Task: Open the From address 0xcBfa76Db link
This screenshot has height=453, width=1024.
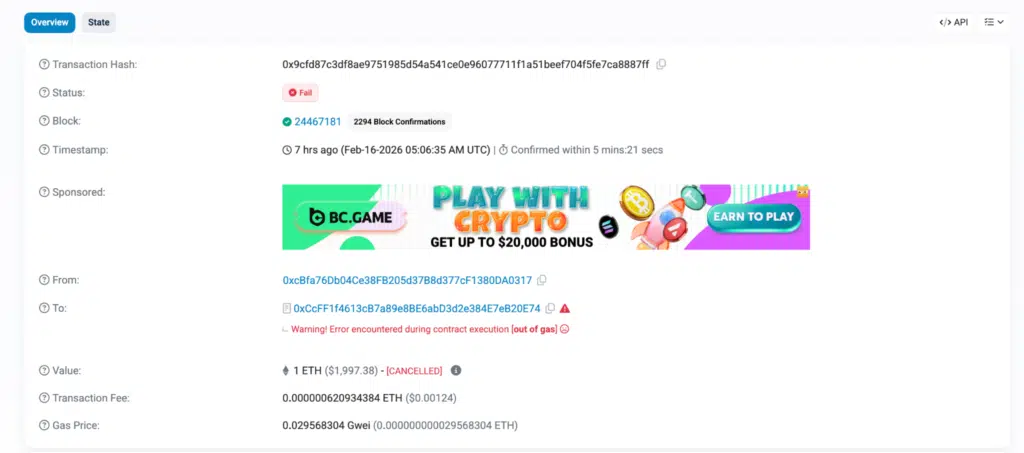Action: pyautogui.click(x=408, y=280)
